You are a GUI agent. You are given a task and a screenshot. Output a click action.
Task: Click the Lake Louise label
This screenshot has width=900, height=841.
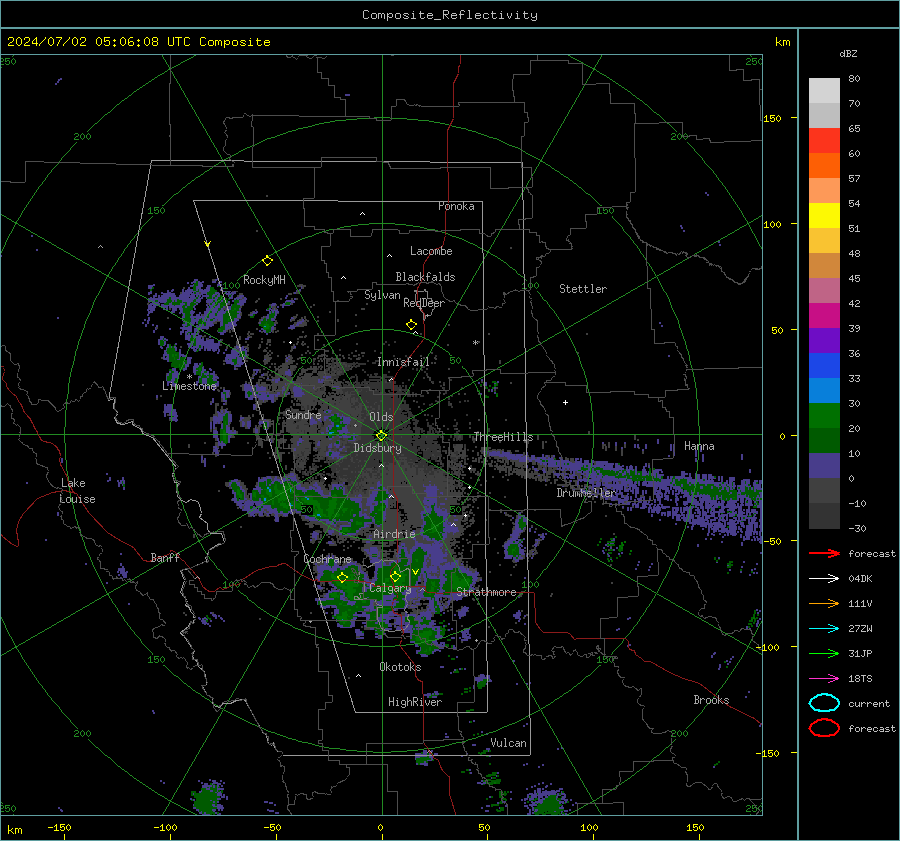click(x=77, y=491)
